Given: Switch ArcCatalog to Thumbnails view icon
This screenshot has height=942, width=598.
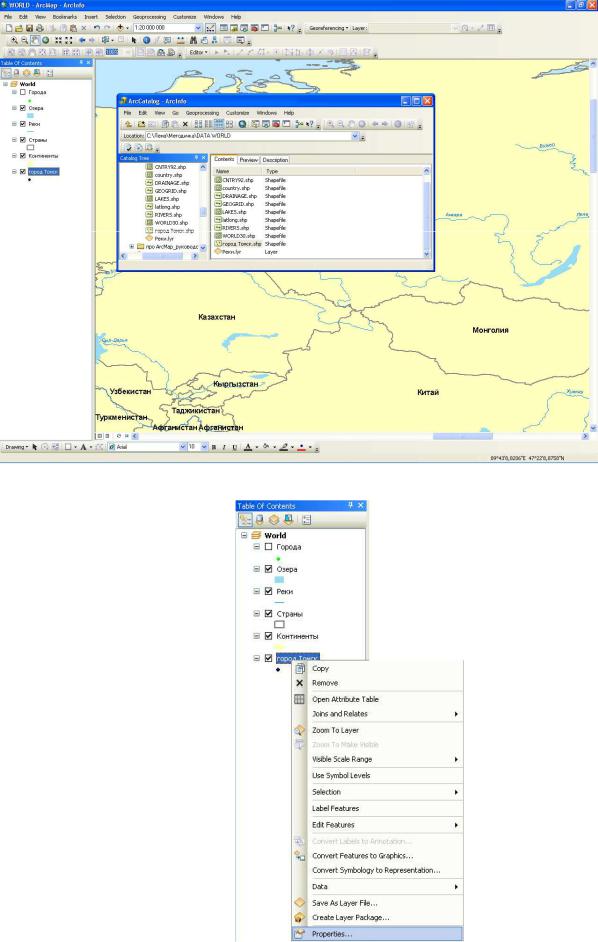Looking at the screenshot, I should [229, 124].
